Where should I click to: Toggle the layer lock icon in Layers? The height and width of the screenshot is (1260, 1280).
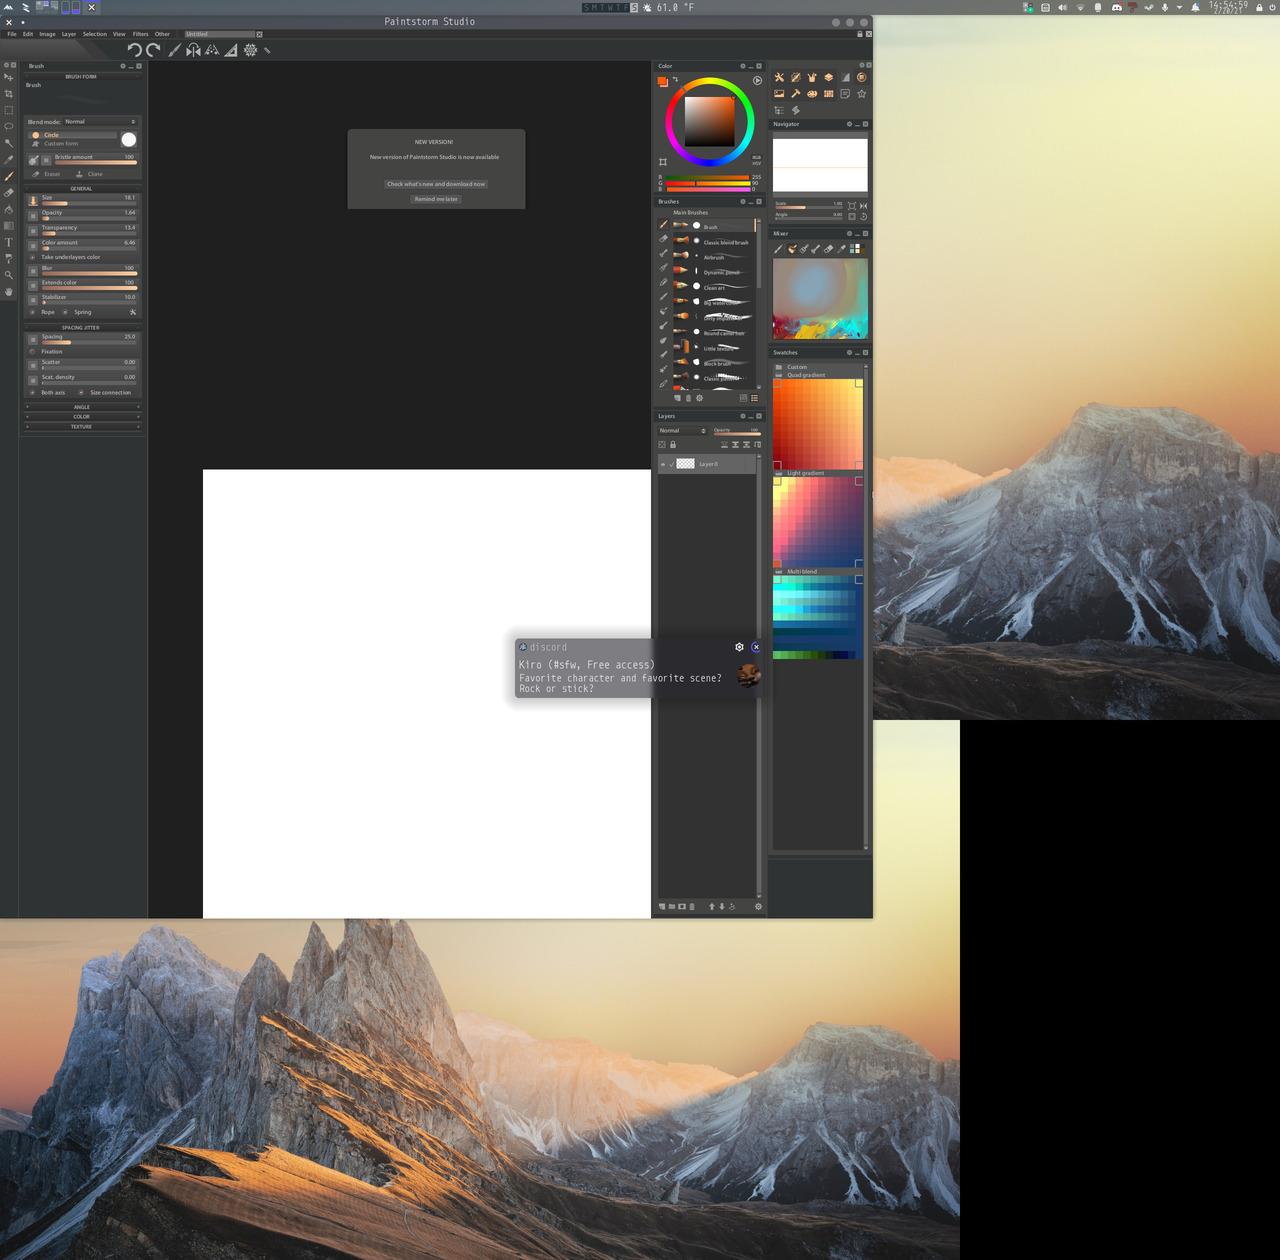pyautogui.click(x=673, y=445)
